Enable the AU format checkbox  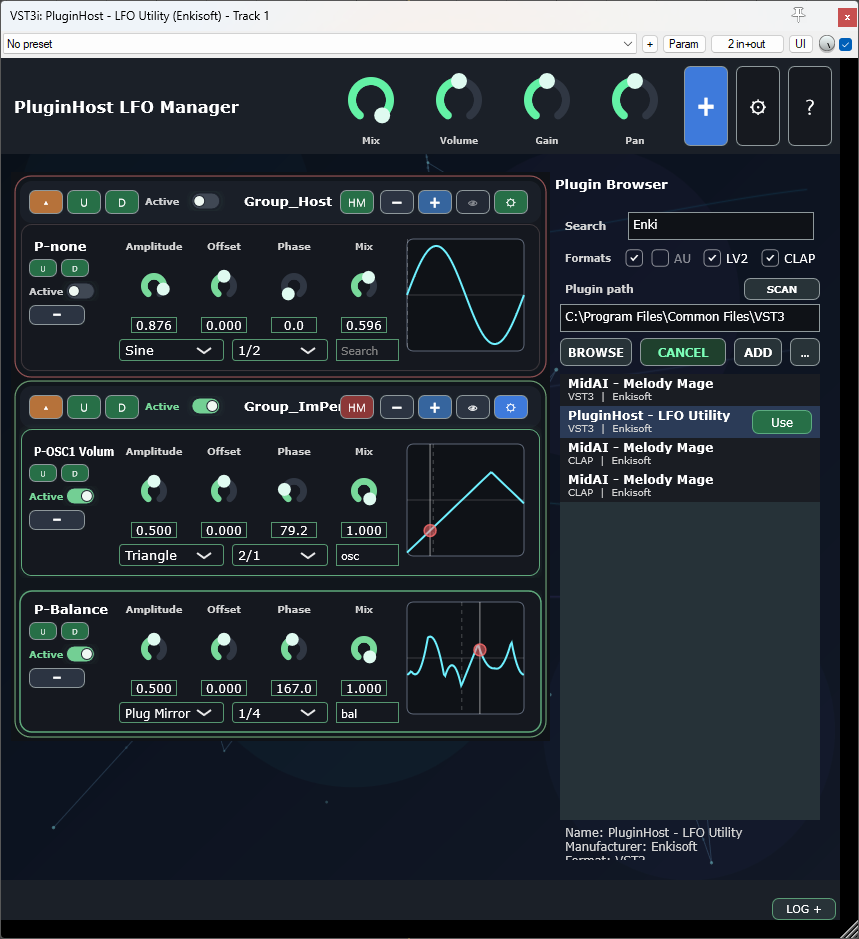point(660,258)
